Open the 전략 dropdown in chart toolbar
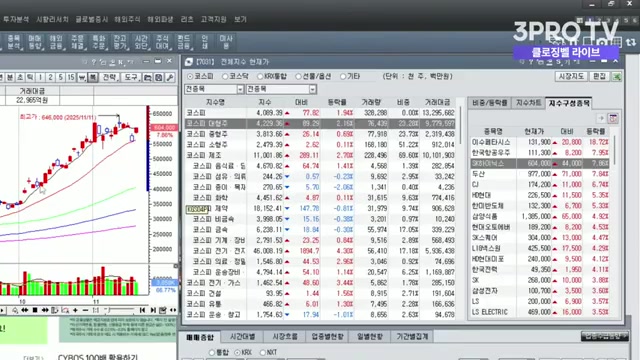Screen dimensions: 640x360 tap(110, 78)
